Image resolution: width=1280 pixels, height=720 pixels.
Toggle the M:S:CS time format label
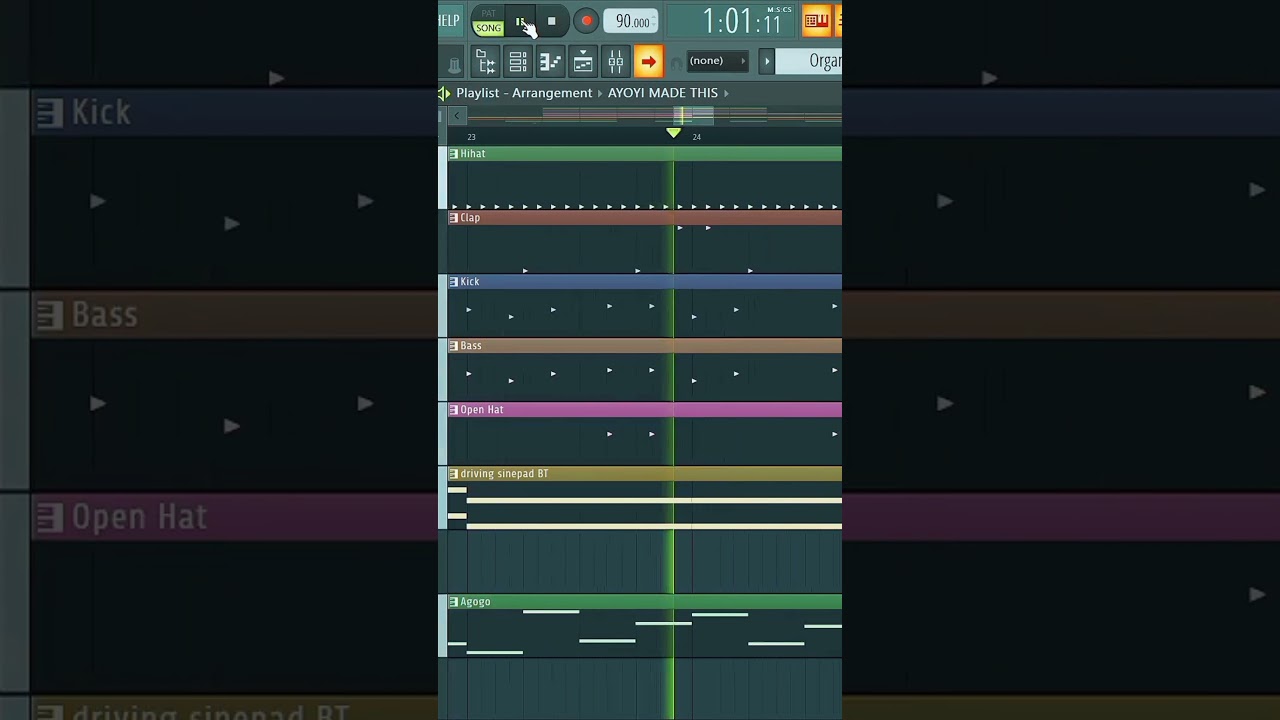pyautogui.click(x=779, y=10)
